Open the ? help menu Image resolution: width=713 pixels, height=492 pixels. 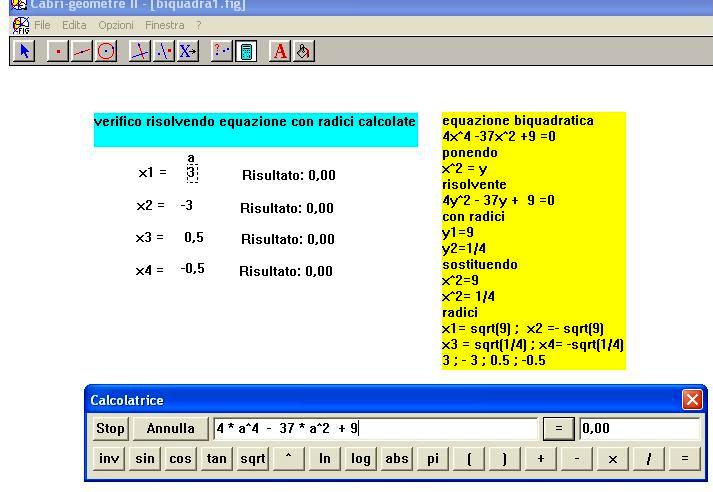click(x=199, y=25)
